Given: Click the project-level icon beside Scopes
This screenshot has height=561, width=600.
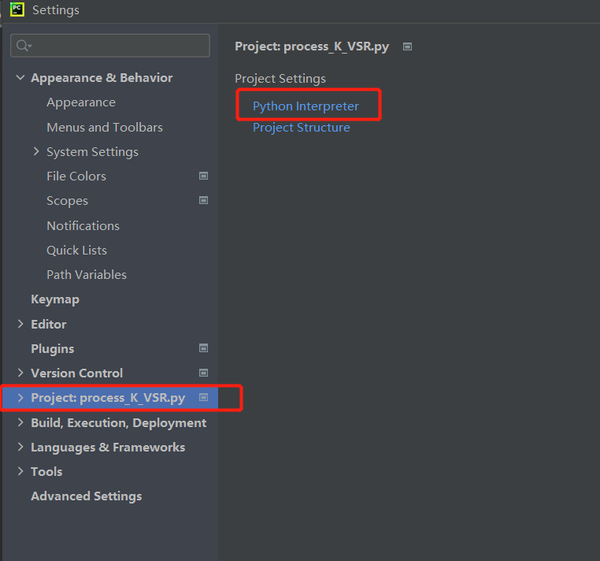Looking at the screenshot, I should click(204, 201).
